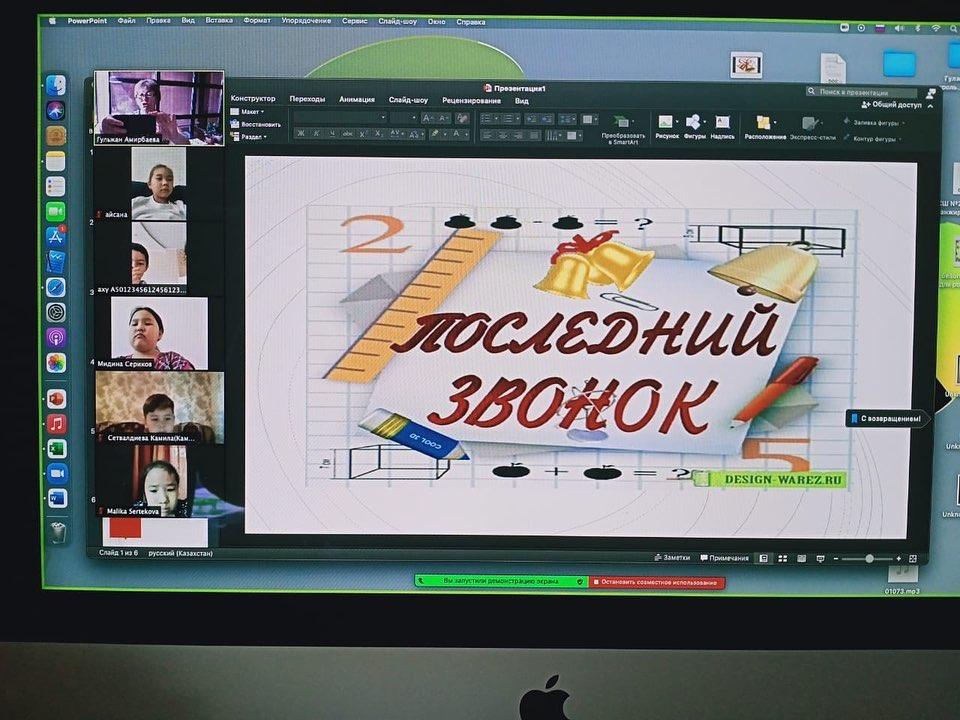Open the Рецензирование ribbon tab
This screenshot has height=720, width=960.
(x=471, y=100)
